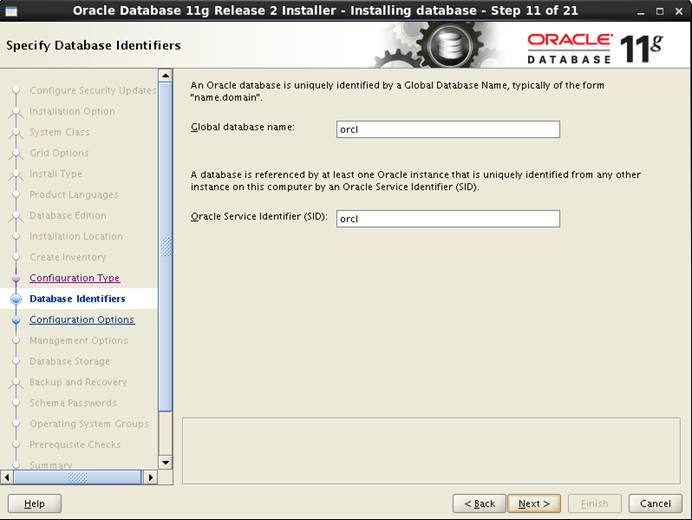Click the scroll left arrow of step list

7,477
